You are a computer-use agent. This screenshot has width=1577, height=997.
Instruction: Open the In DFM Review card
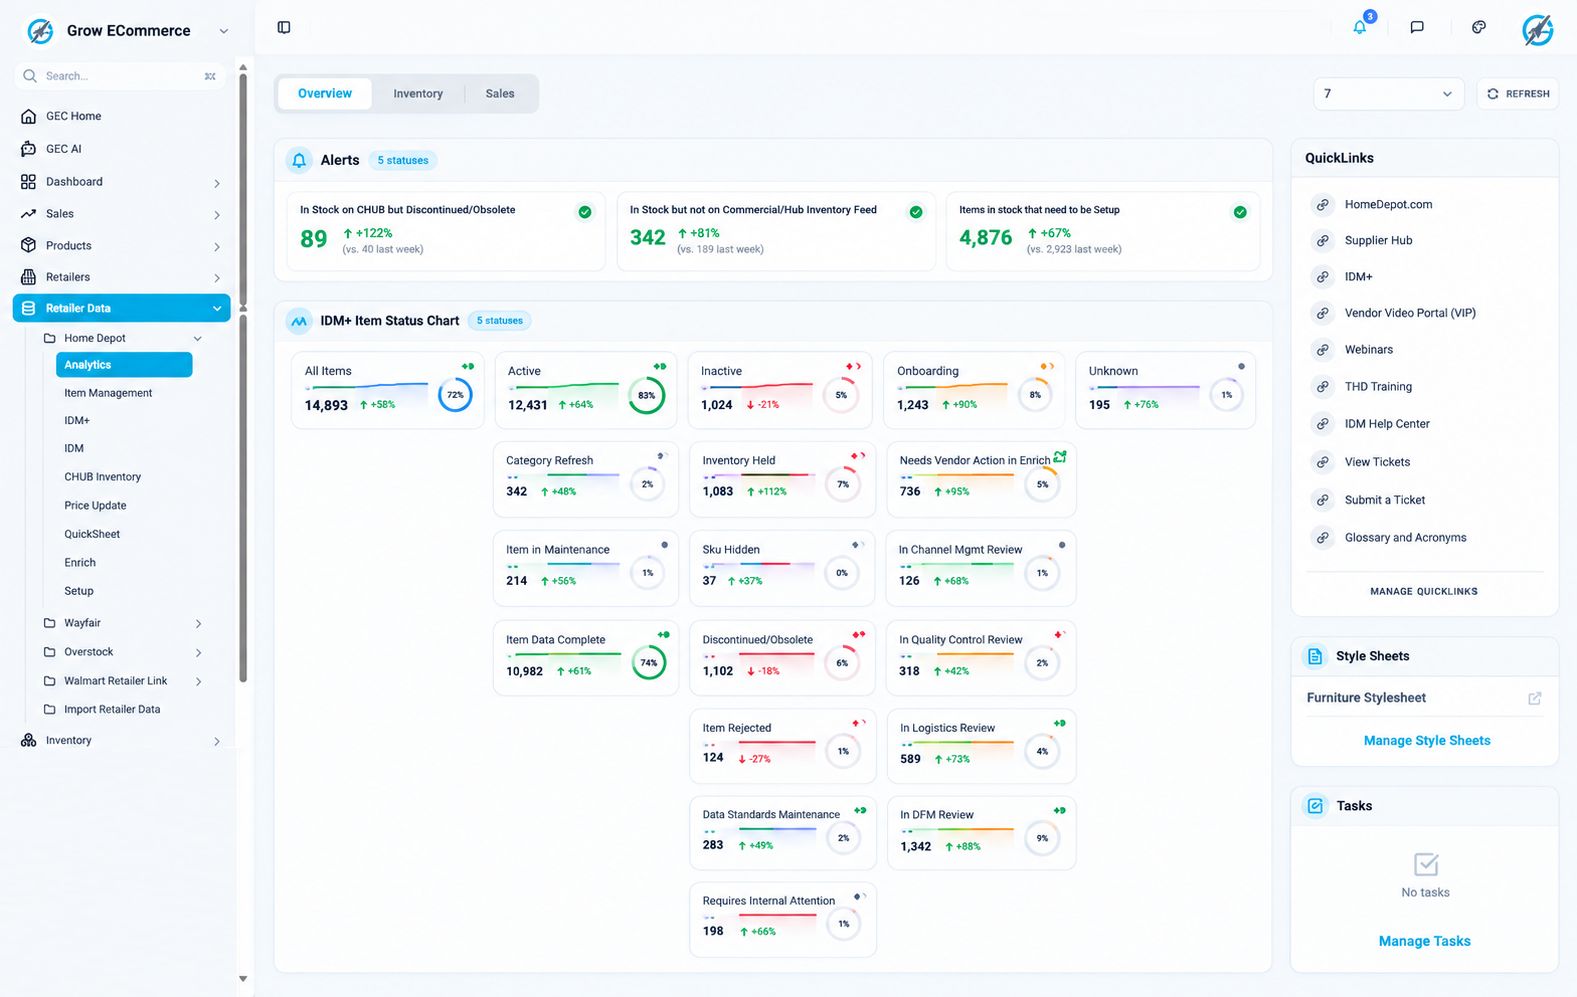(981, 833)
